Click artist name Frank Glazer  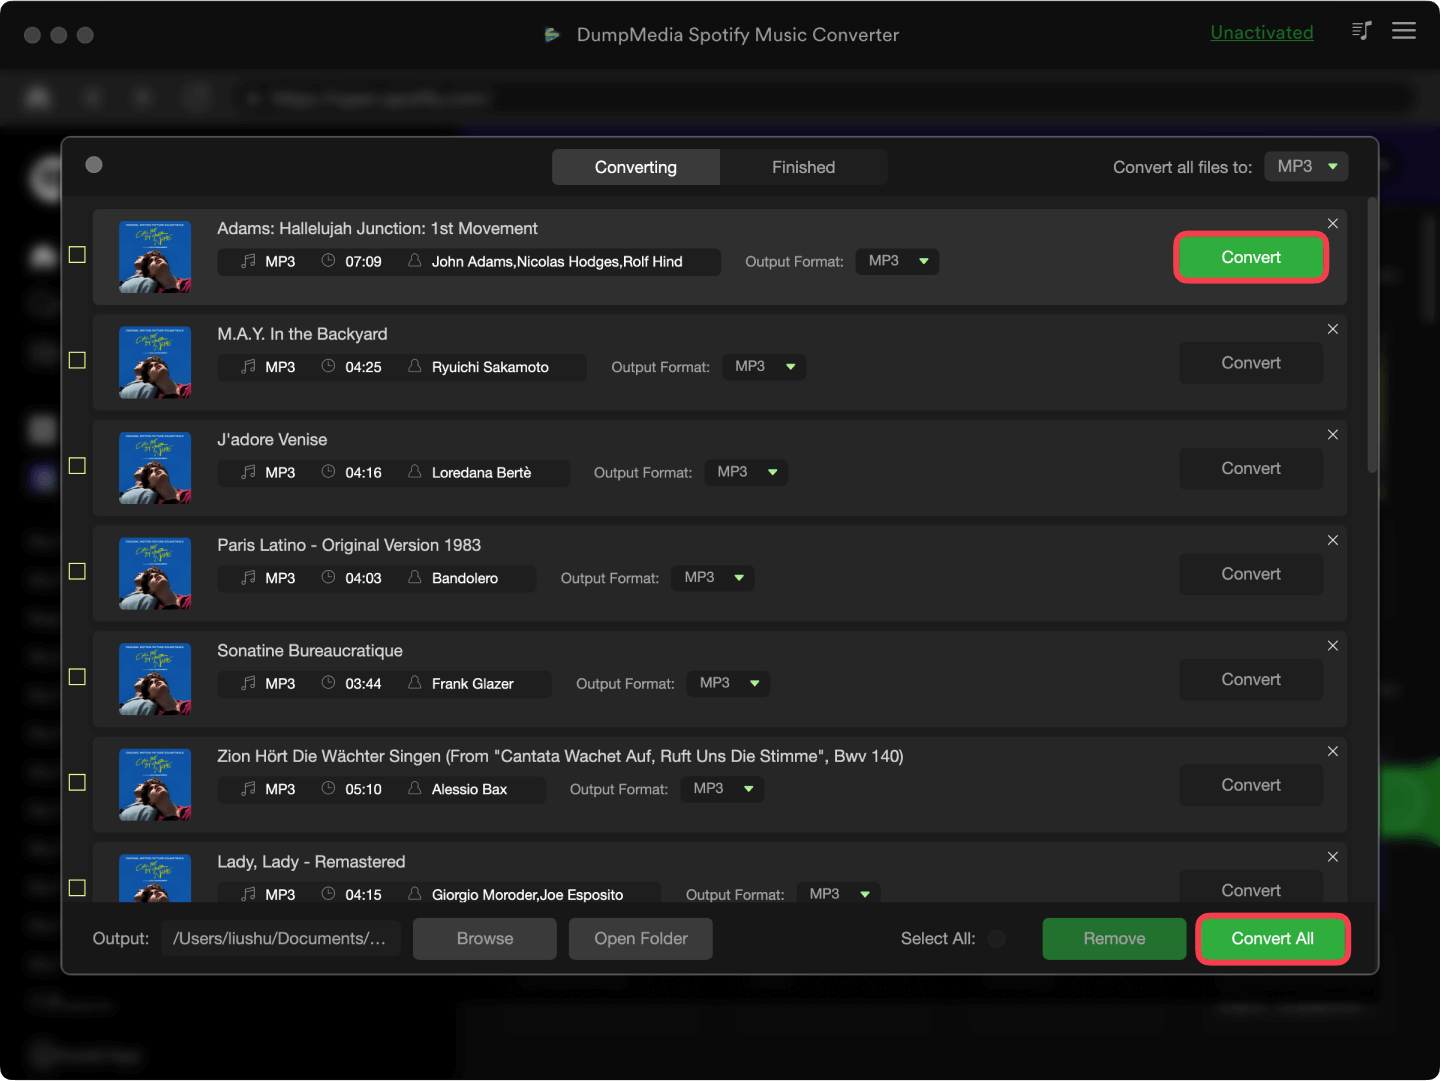point(473,683)
